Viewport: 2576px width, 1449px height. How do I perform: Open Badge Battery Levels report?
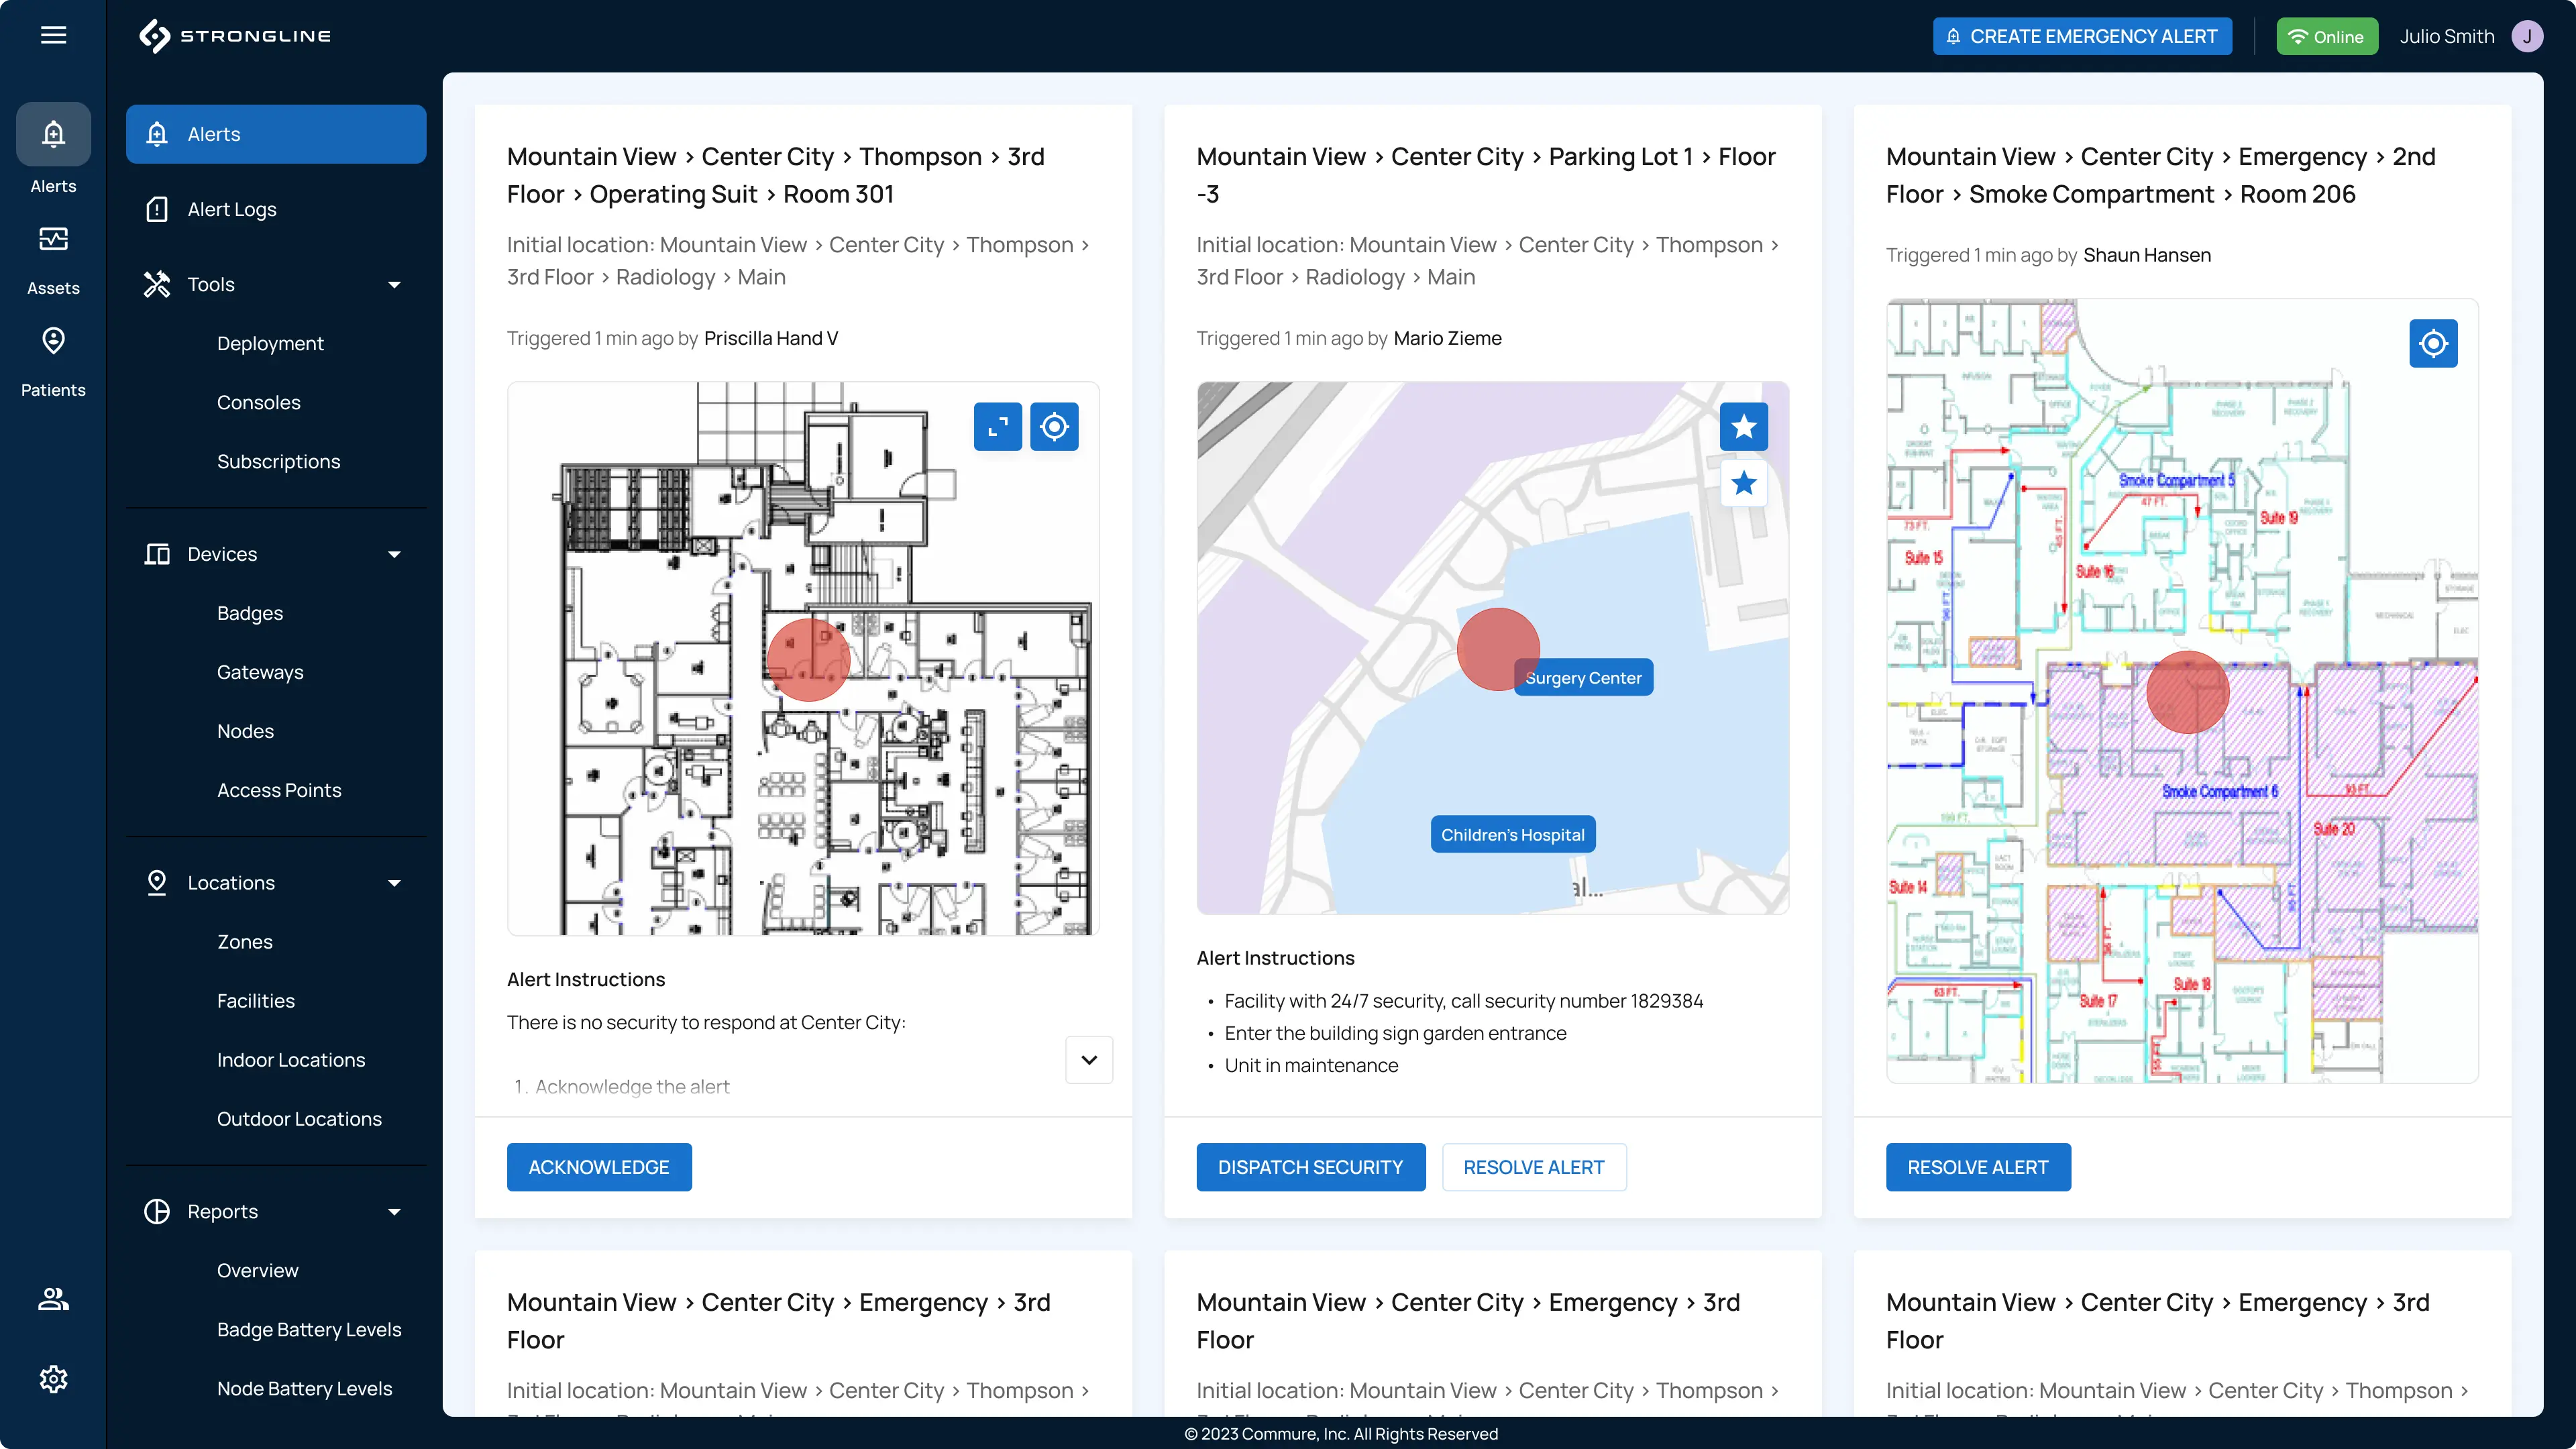(309, 1329)
